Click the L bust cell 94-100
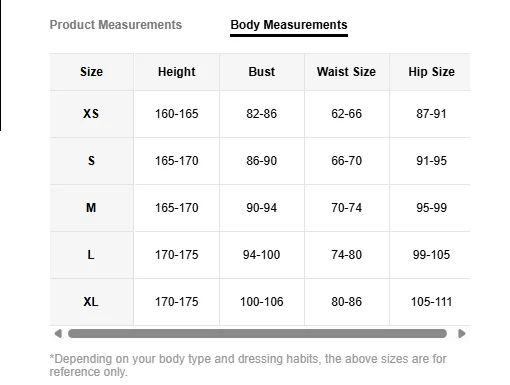The image size is (510, 385). point(262,255)
